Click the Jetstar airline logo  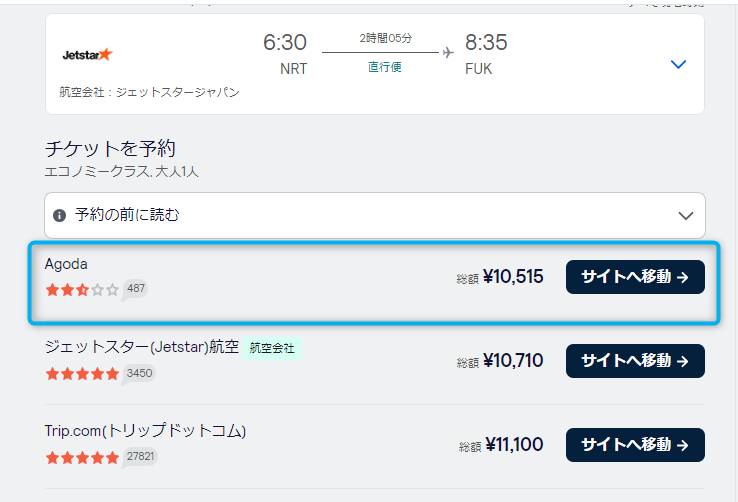(87, 54)
